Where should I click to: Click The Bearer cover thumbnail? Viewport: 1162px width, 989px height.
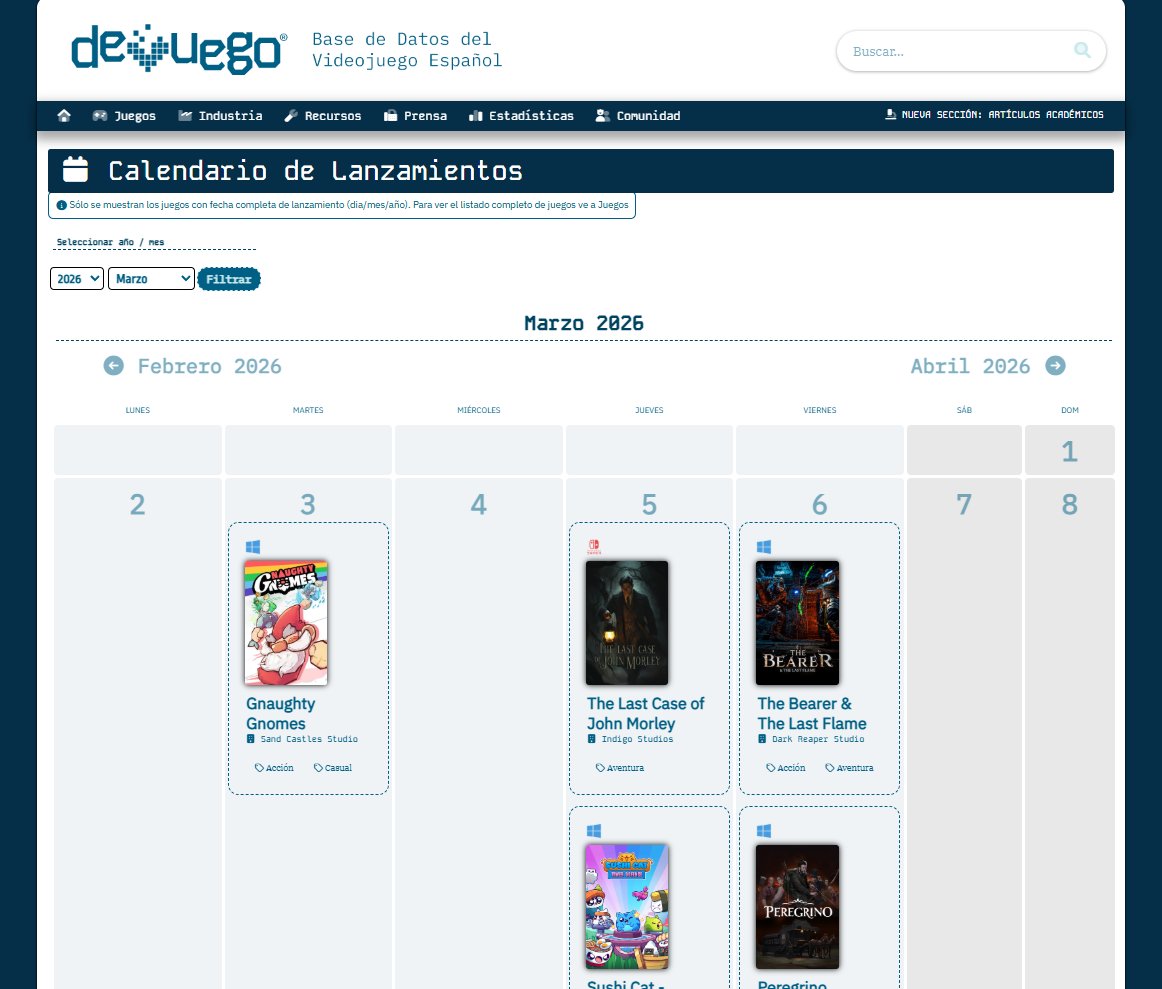tap(797, 622)
